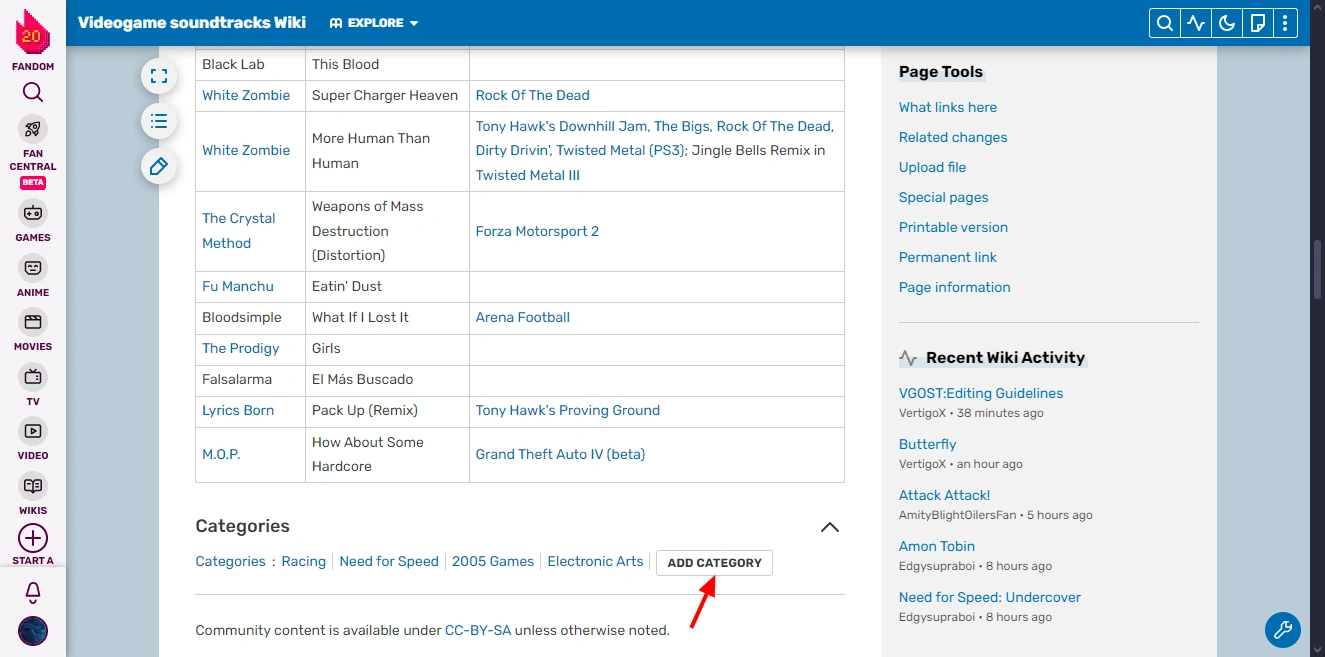Open the table of contents list icon
Viewport: 1325px width, 657px height.
tap(158, 121)
